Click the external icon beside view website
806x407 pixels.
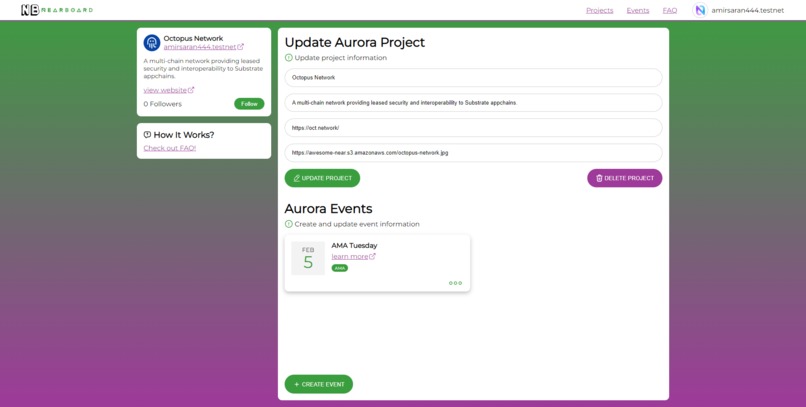pos(191,90)
